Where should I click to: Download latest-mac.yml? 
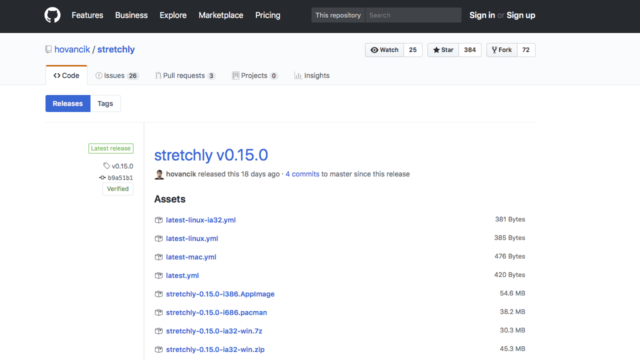click(x=191, y=257)
